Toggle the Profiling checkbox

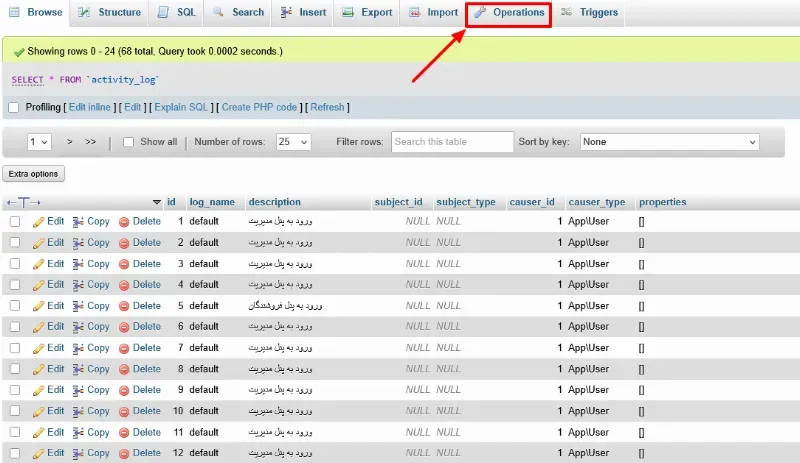tap(14, 107)
